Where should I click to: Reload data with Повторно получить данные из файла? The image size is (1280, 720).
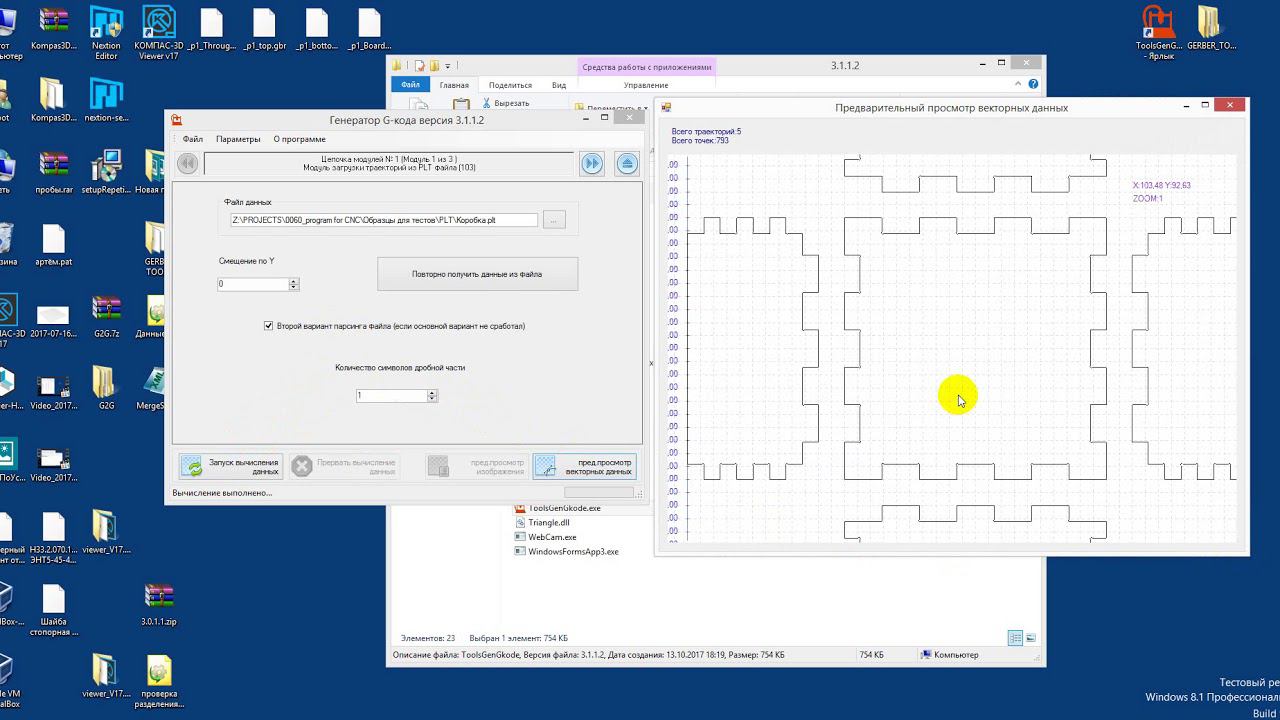(x=477, y=274)
